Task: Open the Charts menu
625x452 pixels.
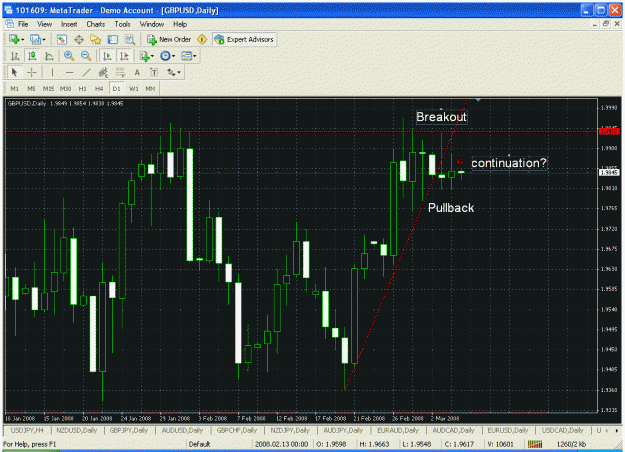Action: 96,24
